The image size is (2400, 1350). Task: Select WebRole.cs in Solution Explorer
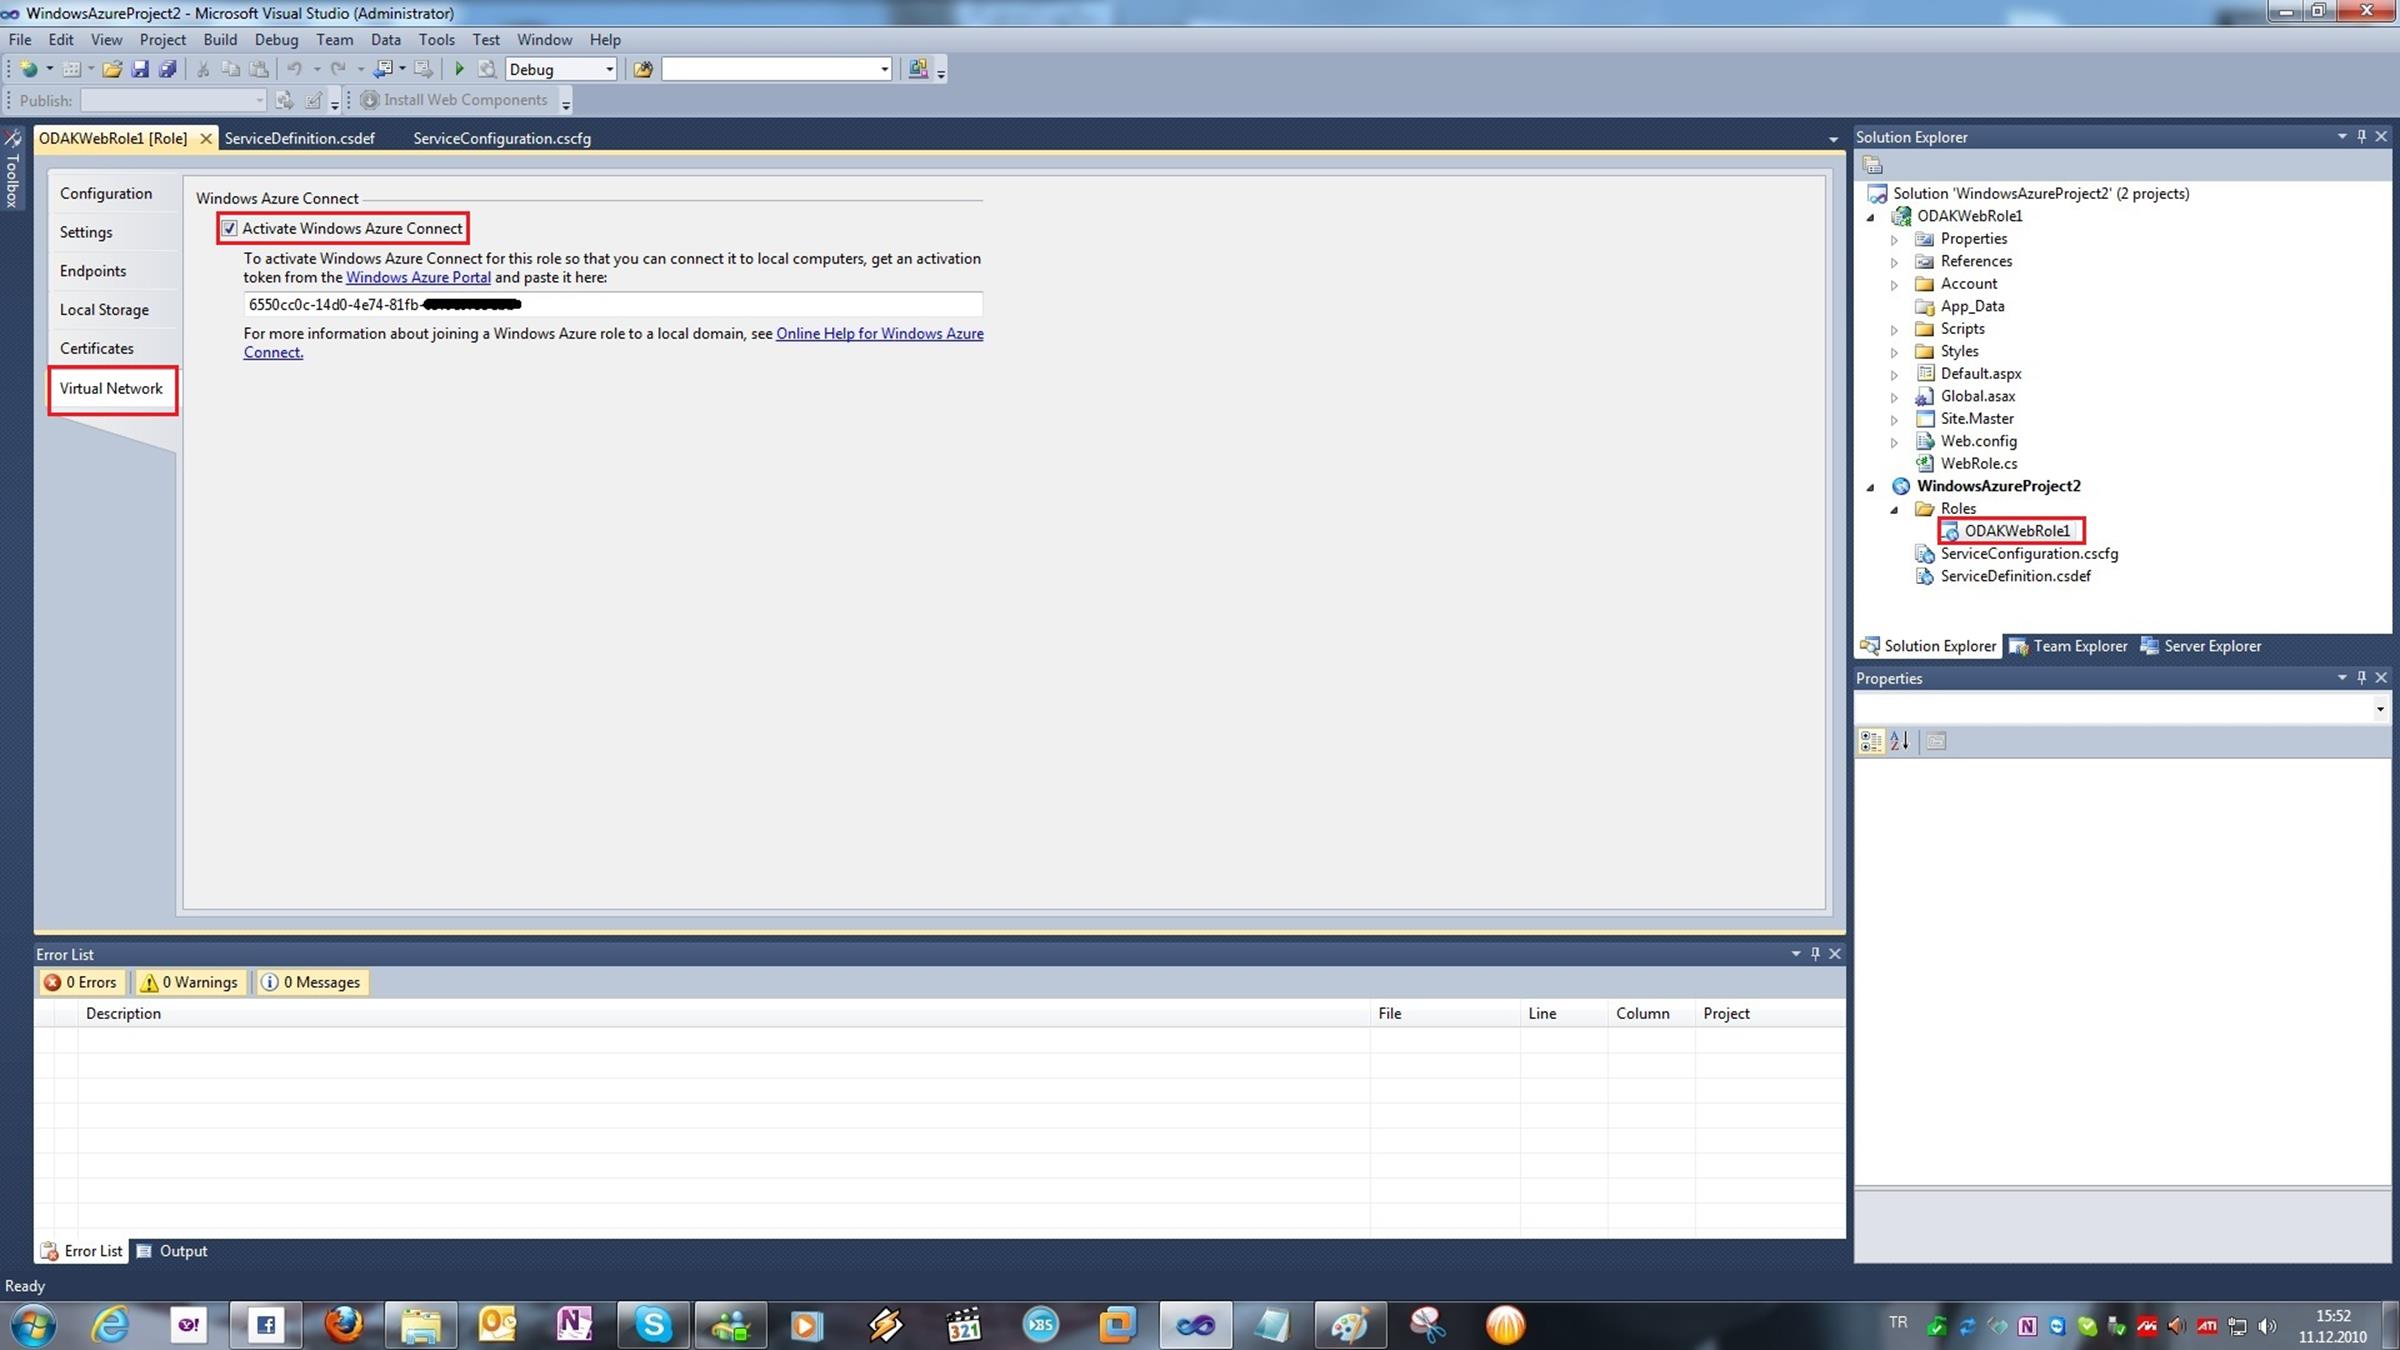pos(1978,463)
